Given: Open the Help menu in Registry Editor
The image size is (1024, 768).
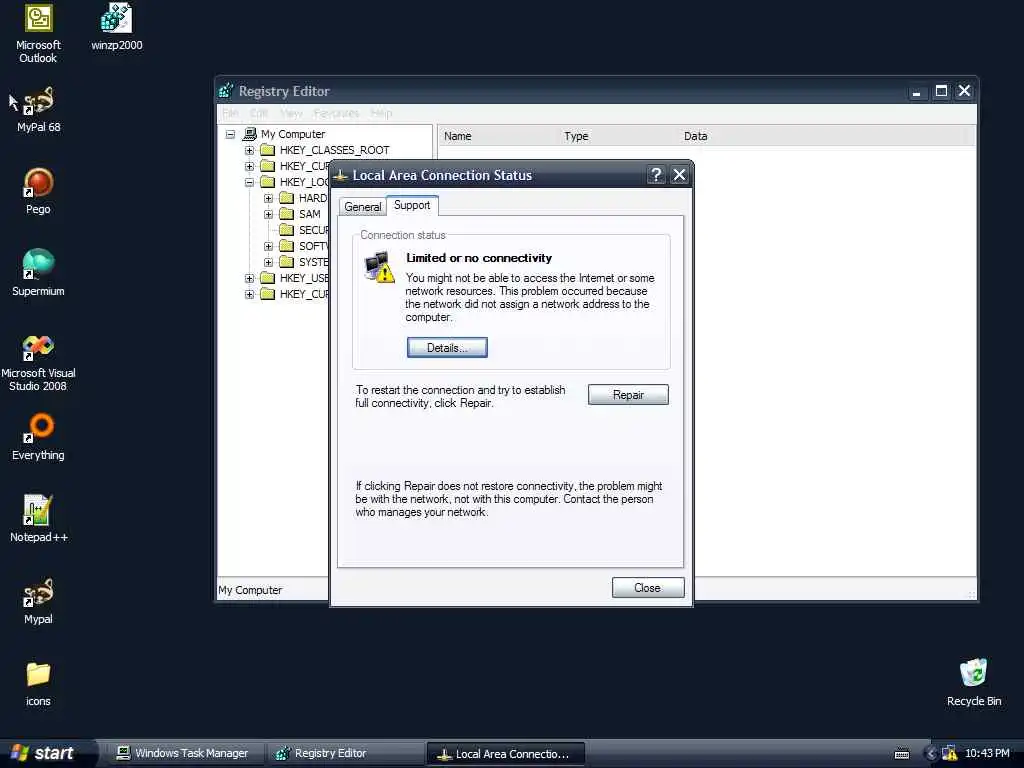Looking at the screenshot, I should tap(381, 113).
